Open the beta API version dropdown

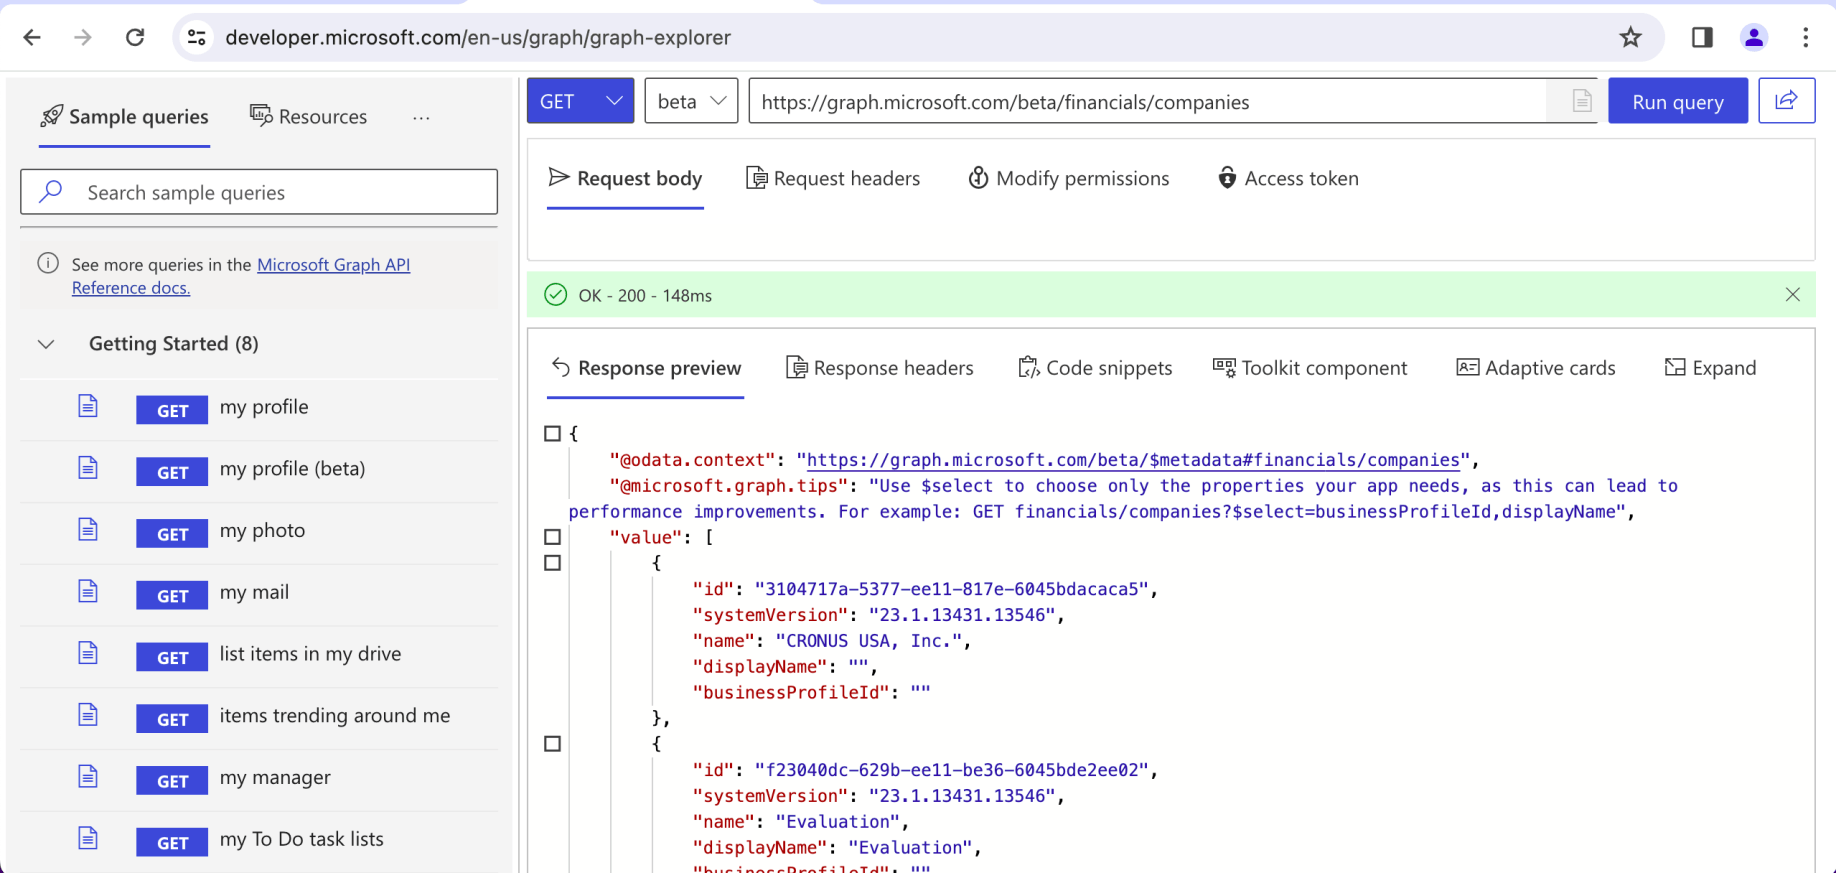[691, 101]
